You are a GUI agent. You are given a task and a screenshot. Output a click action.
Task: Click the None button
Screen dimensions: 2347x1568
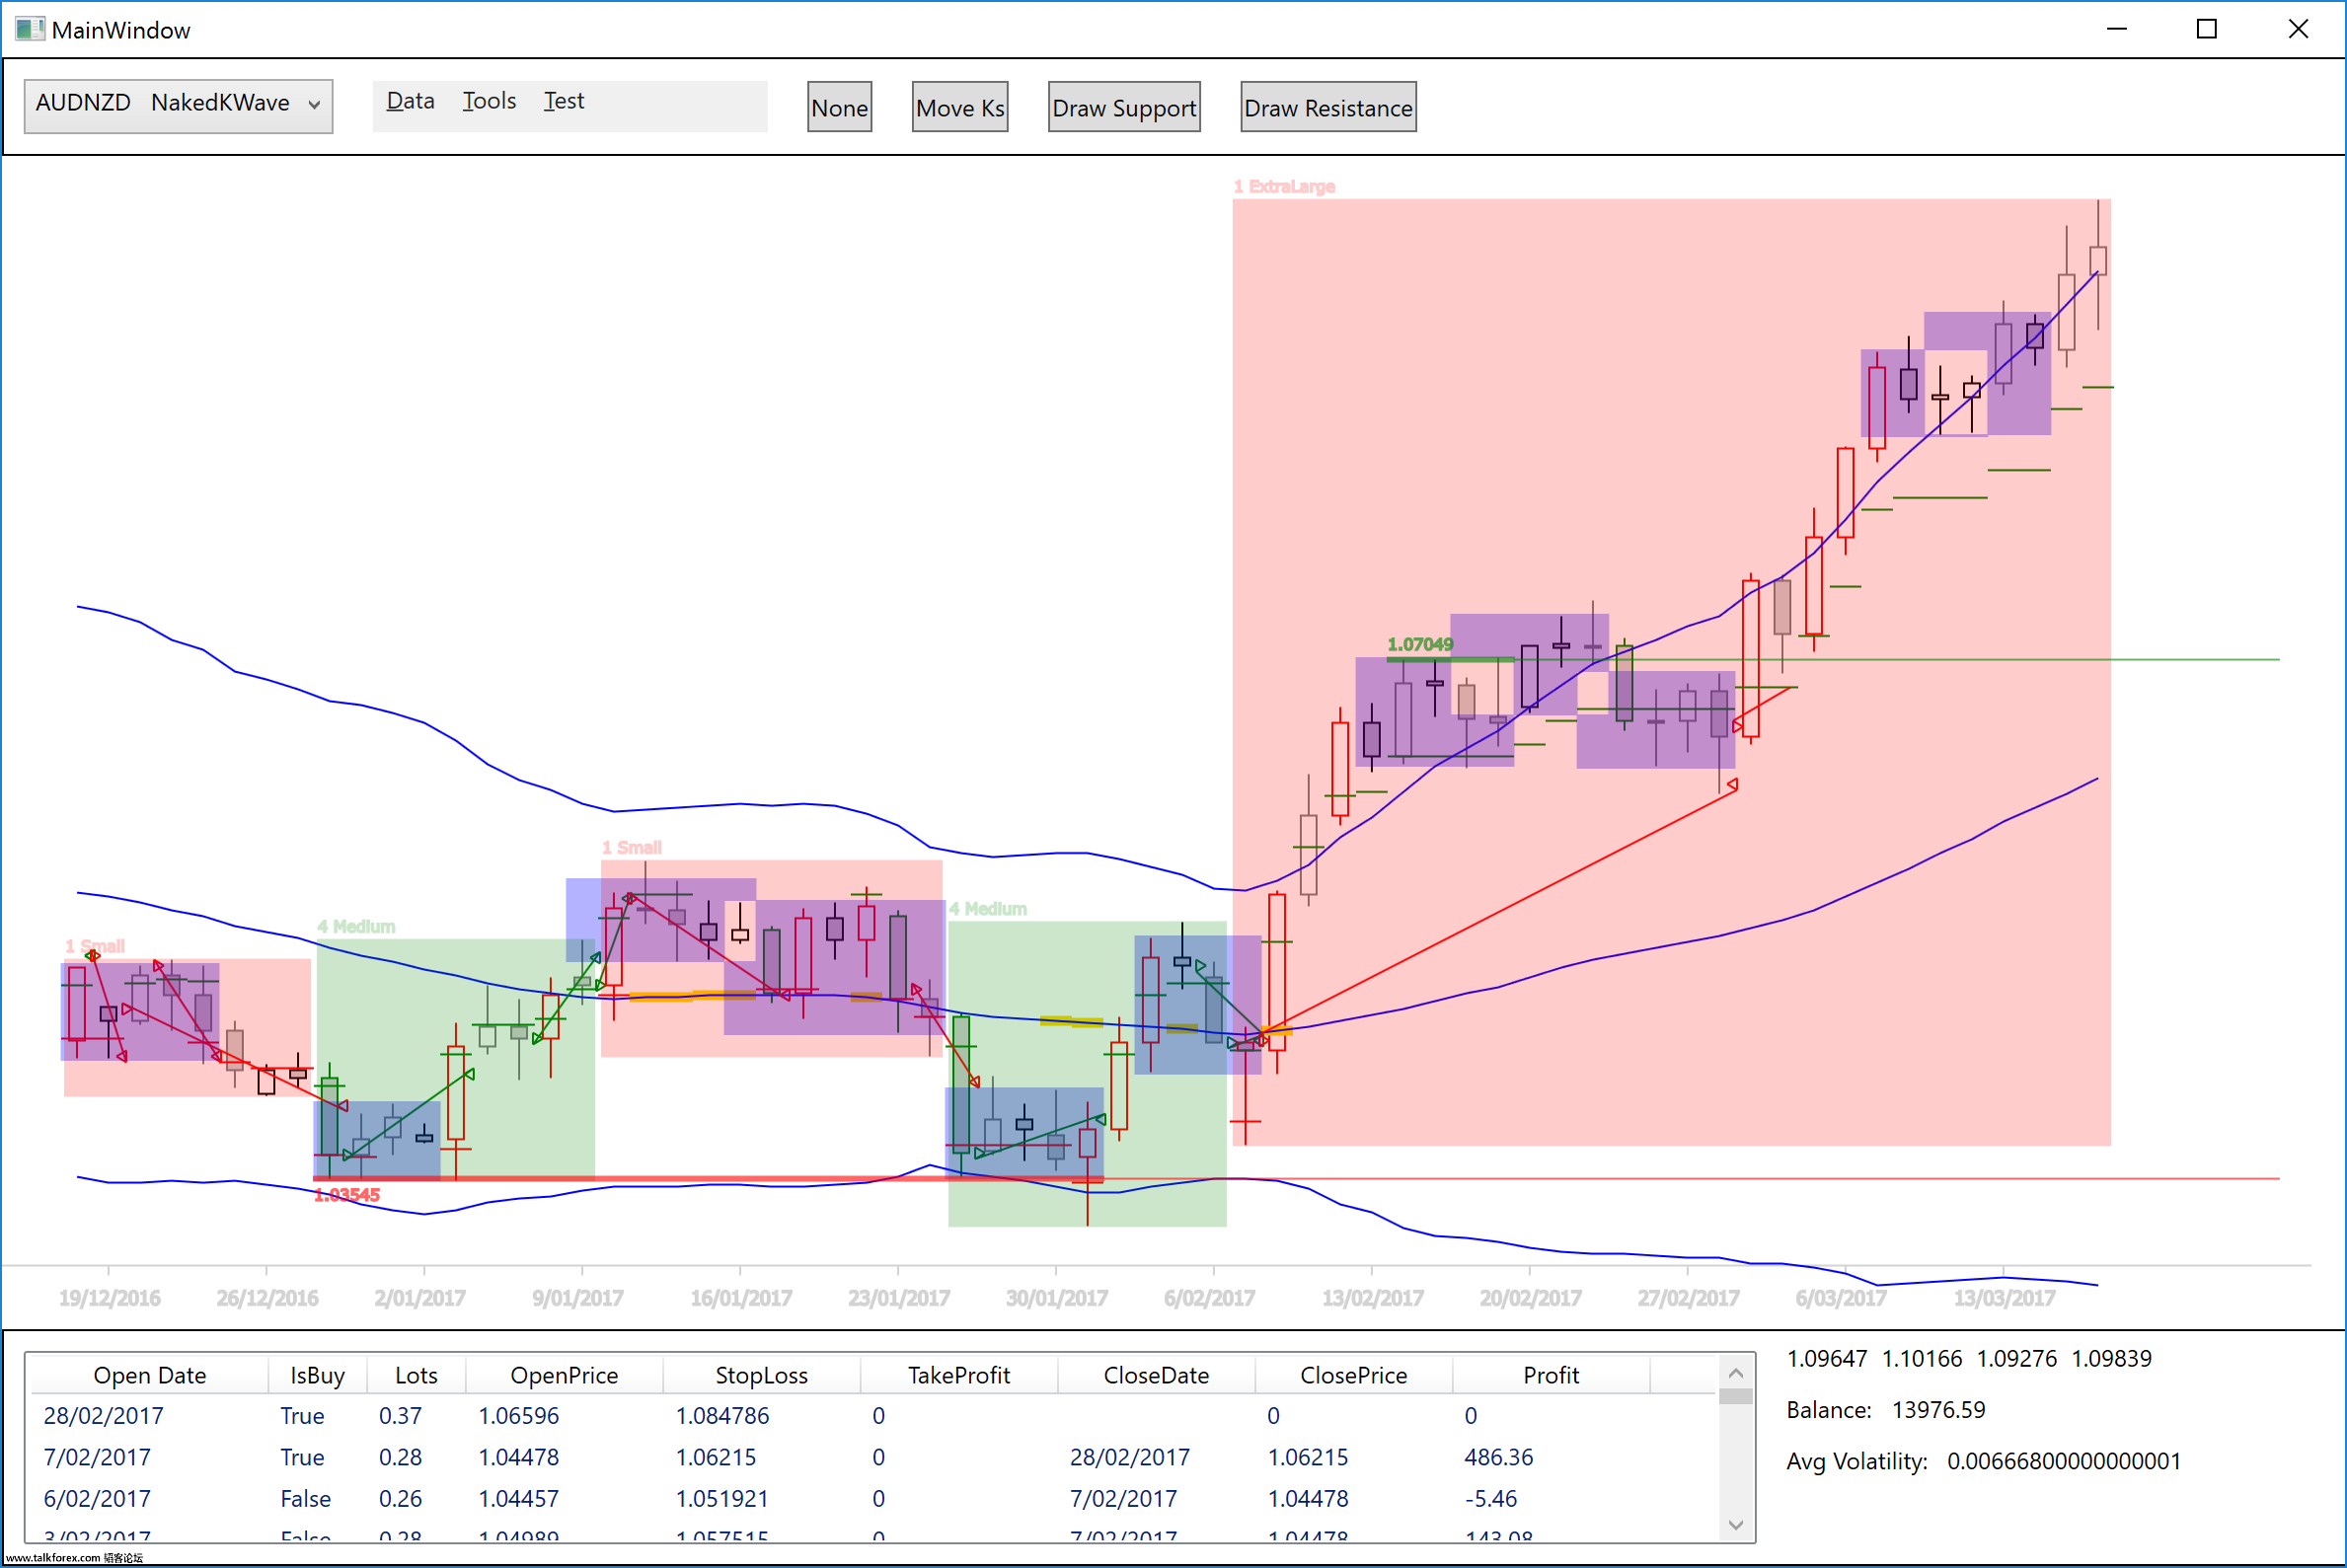[x=839, y=107]
